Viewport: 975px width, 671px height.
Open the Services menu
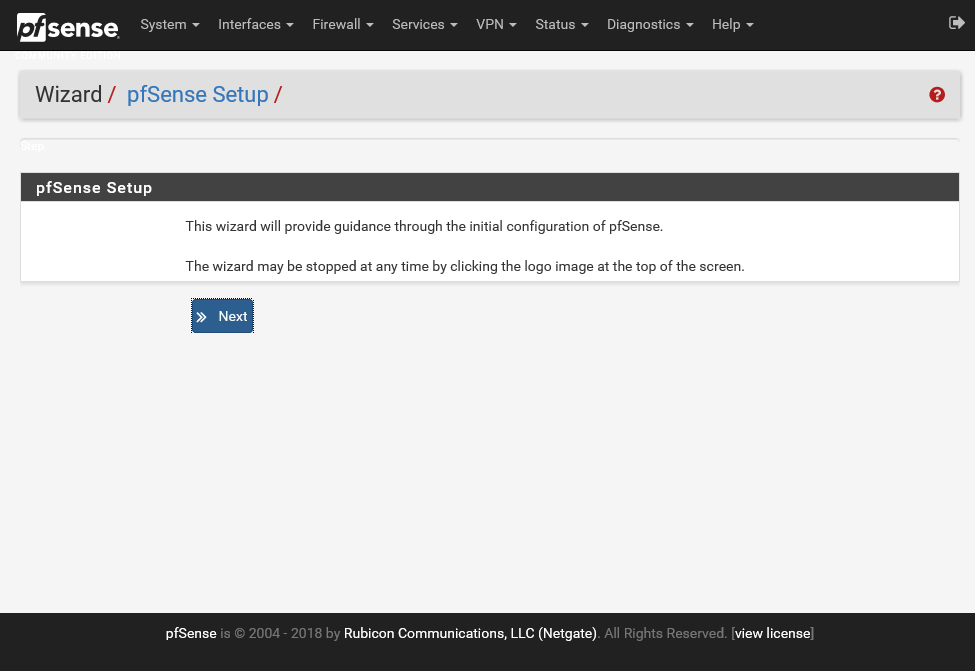coord(425,24)
